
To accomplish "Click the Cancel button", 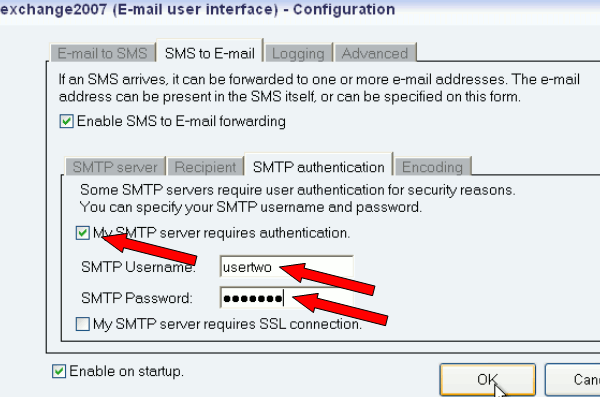I will pyautogui.click(x=573, y=379).
